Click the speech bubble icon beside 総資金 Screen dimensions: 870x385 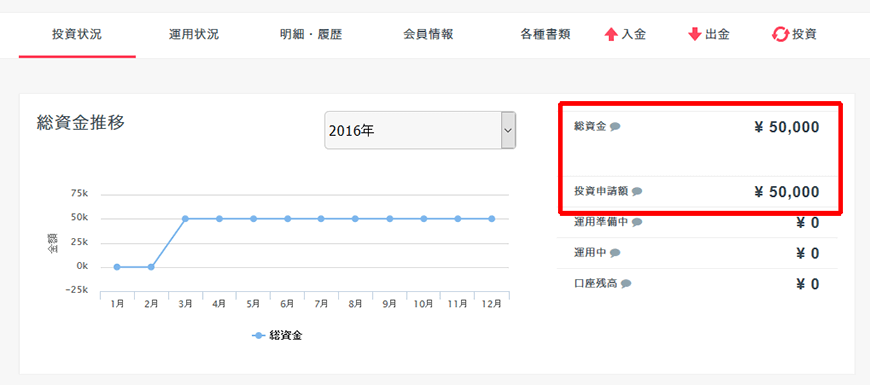coord(615,126)
